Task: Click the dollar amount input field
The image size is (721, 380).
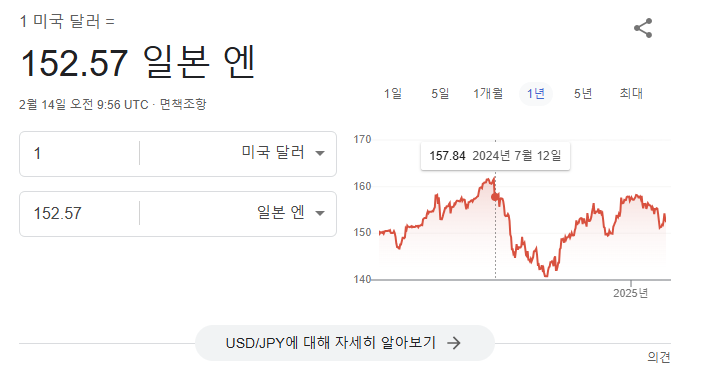Action: (x=79, y=153)
